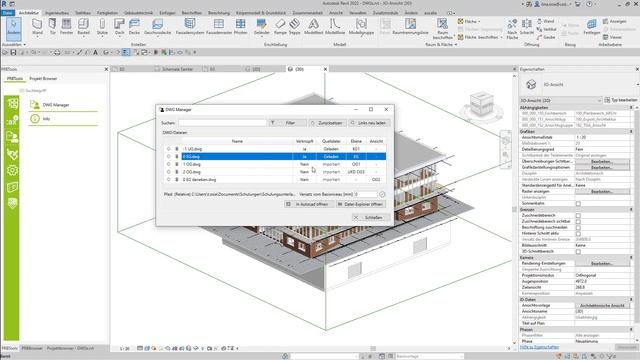
Task: Toggle the Sonnenbahn checkbox
Action: point(578,203)
